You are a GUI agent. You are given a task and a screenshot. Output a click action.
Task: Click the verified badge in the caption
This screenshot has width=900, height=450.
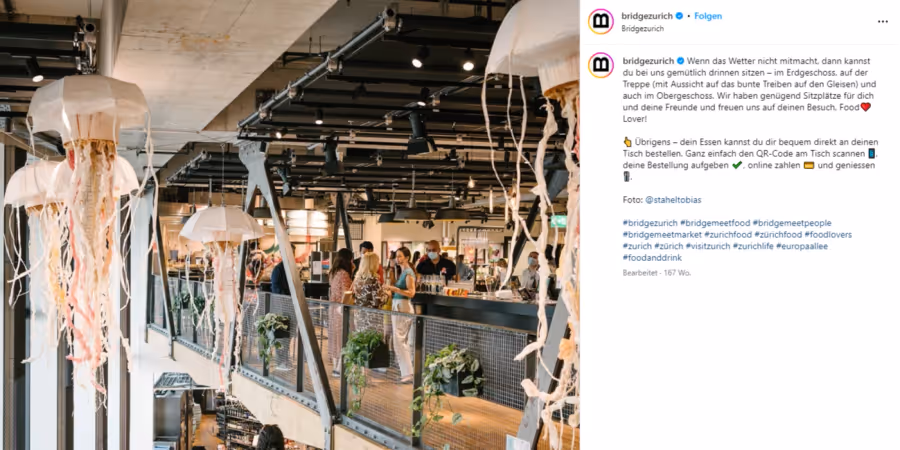(x=680, y=61)
